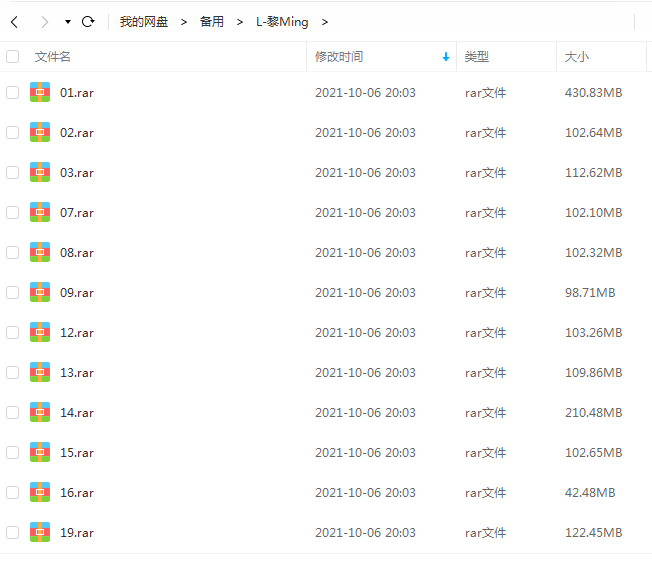Expand the breadcrumb chevron after L-黎Ming

[x=325, y=21]
